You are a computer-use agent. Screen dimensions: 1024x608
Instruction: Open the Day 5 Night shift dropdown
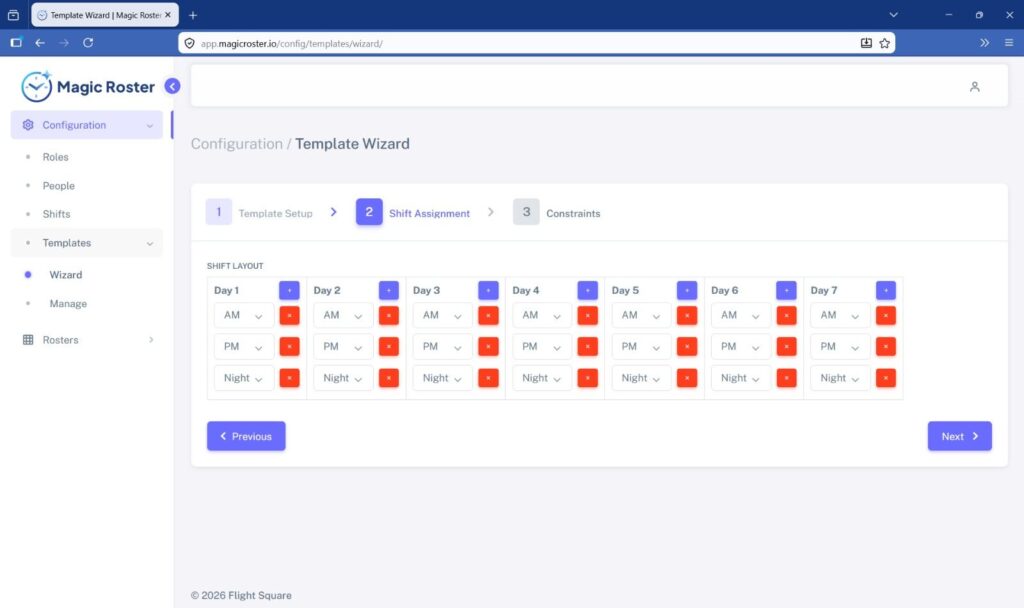tap(641, 378)
